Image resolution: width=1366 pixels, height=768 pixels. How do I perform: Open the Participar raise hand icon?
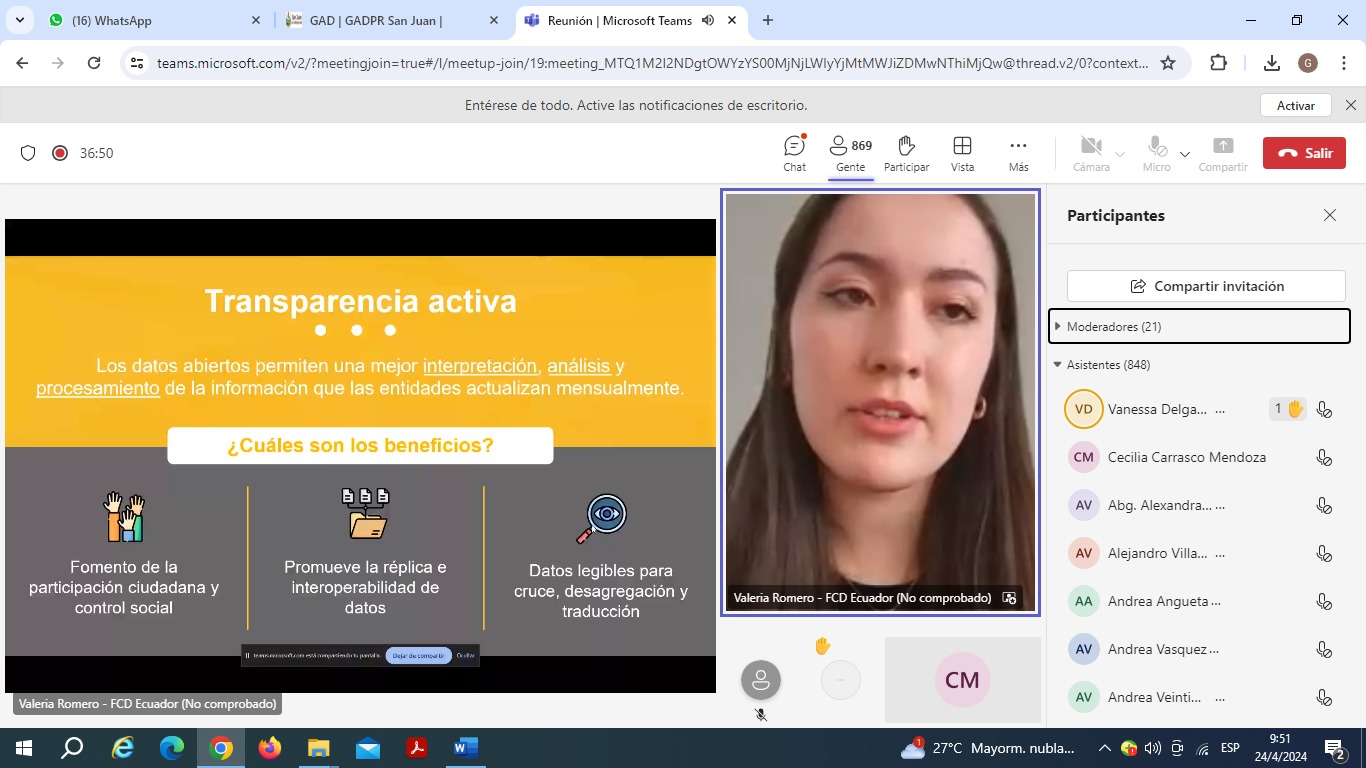point(906,147)
